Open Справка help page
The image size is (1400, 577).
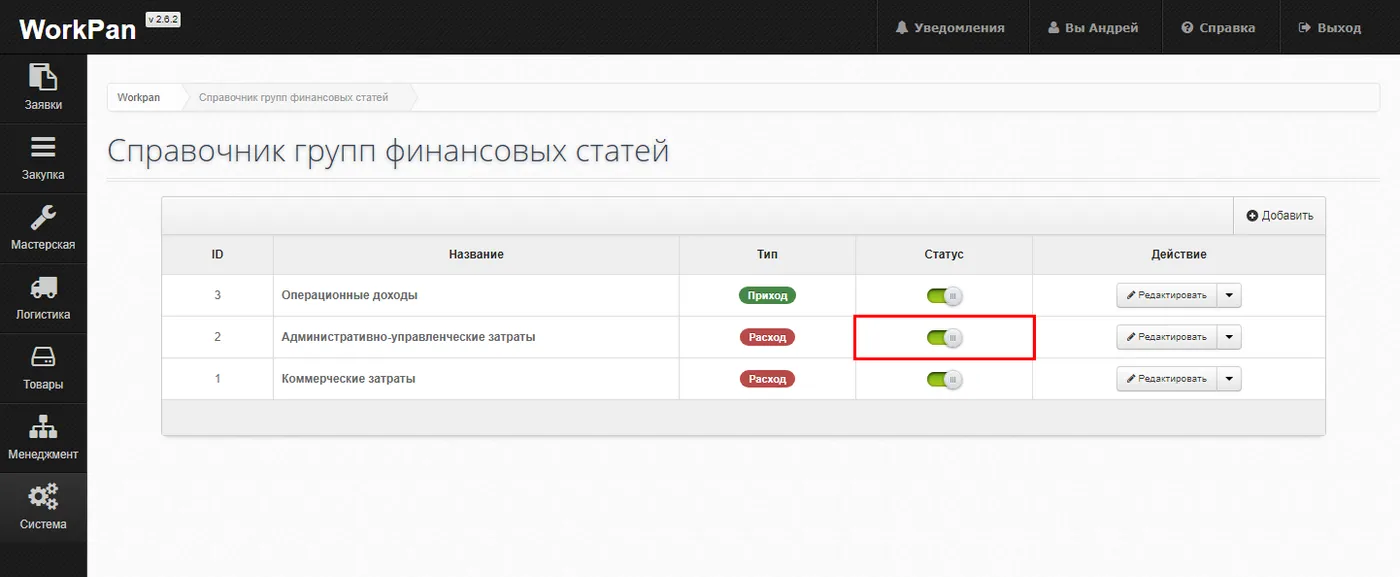coord(1219,27)
